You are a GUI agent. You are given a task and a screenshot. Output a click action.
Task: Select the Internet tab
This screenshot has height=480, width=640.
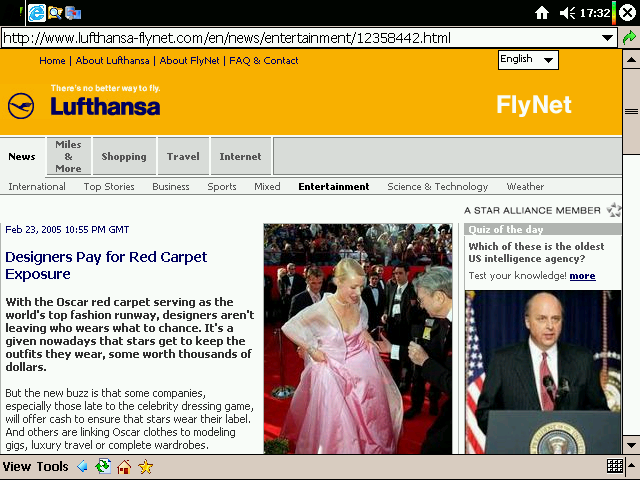pos(240,156)
